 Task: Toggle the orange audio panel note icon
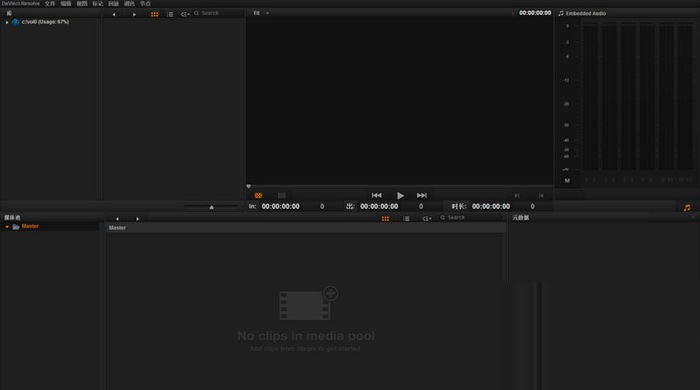point(687,208)
